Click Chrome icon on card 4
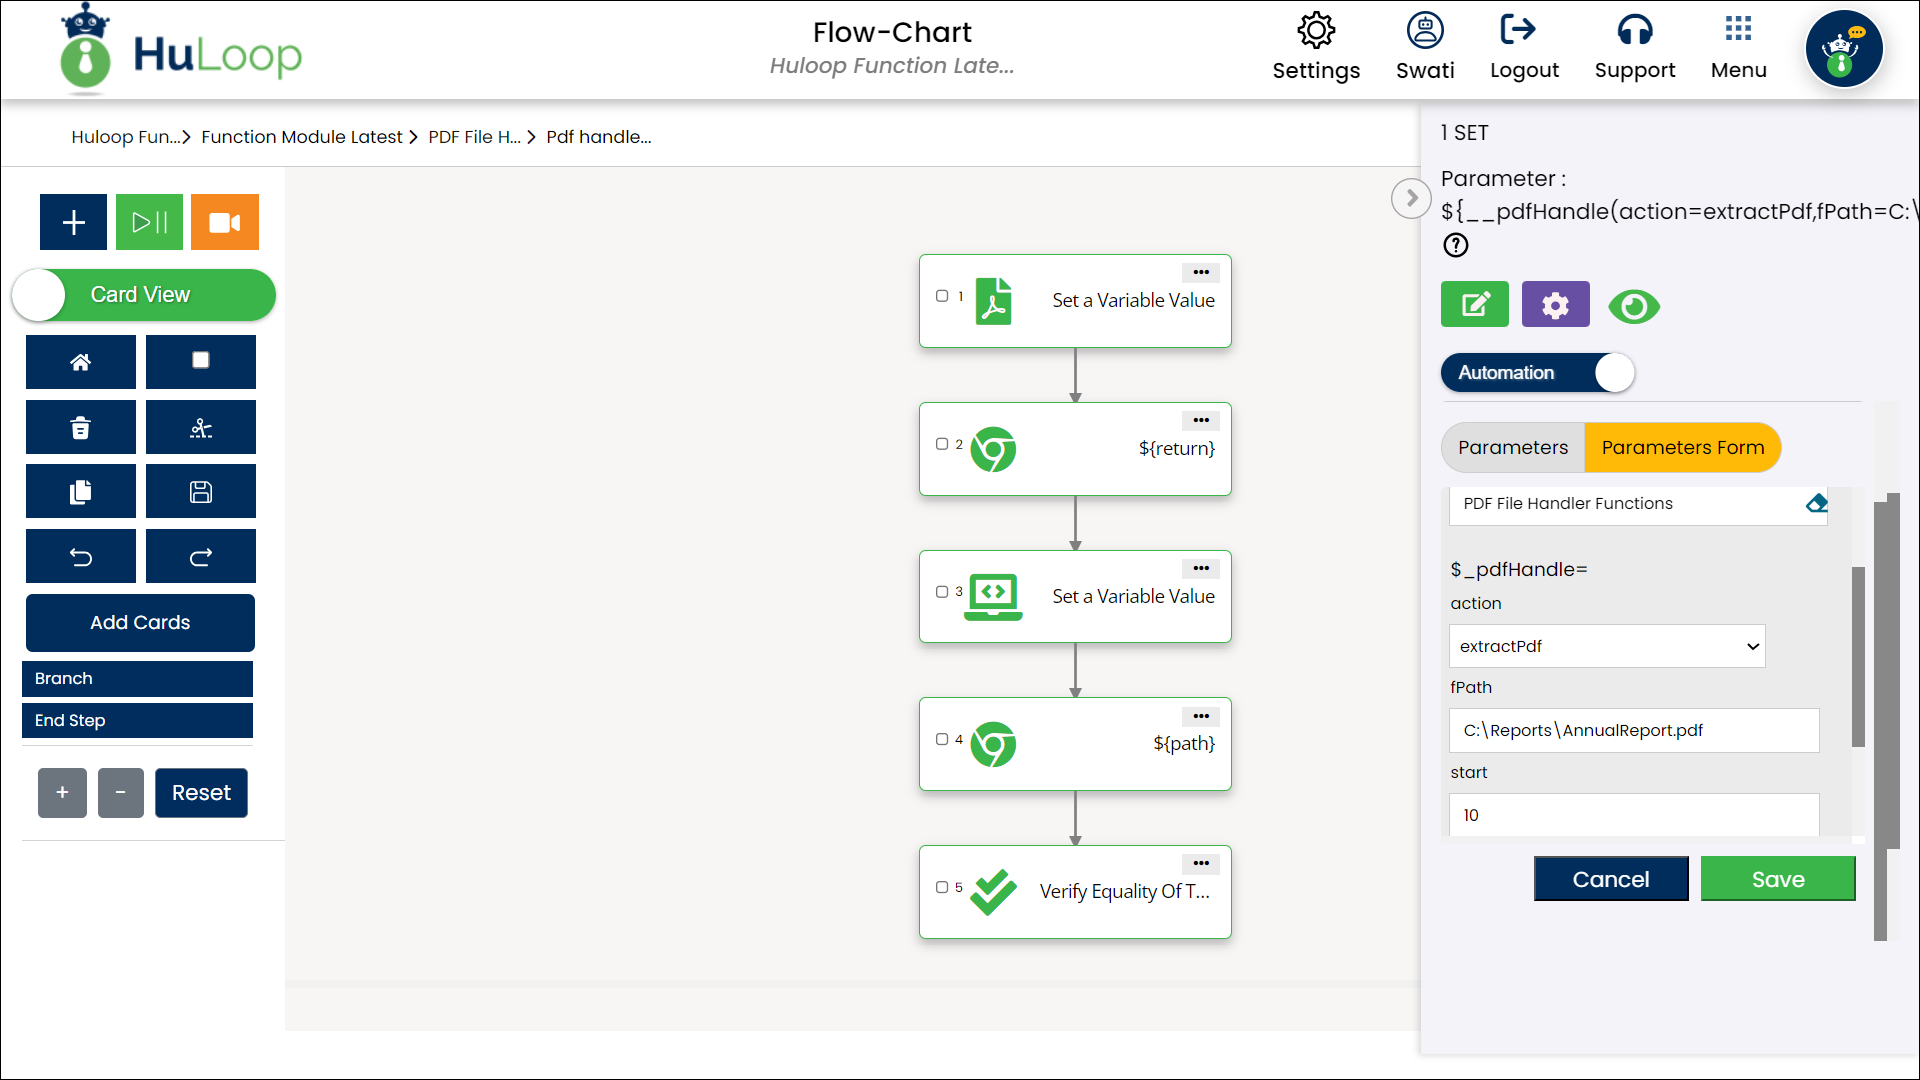This screenshot has width=1920, height=1080. click(993, 745)
